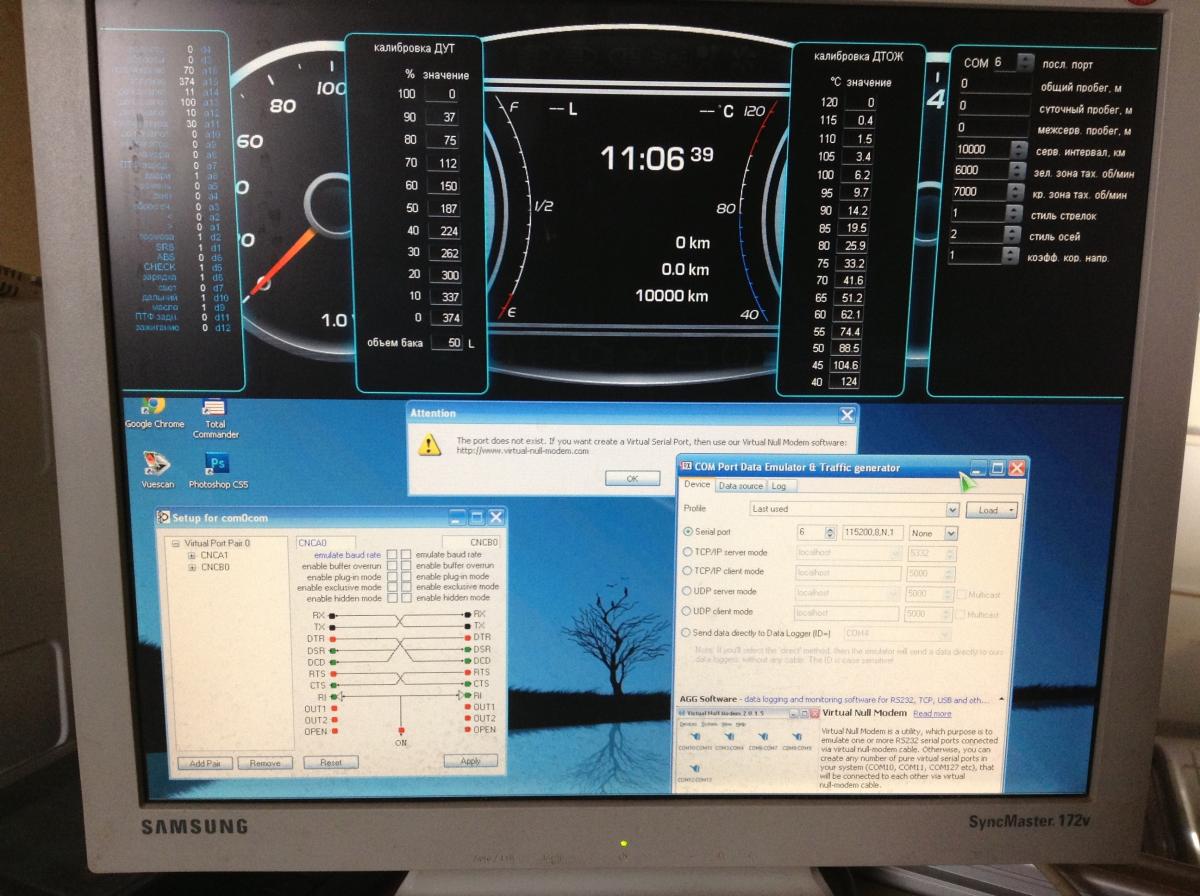Click the green CTS pin on CNCB0 side

467,684
